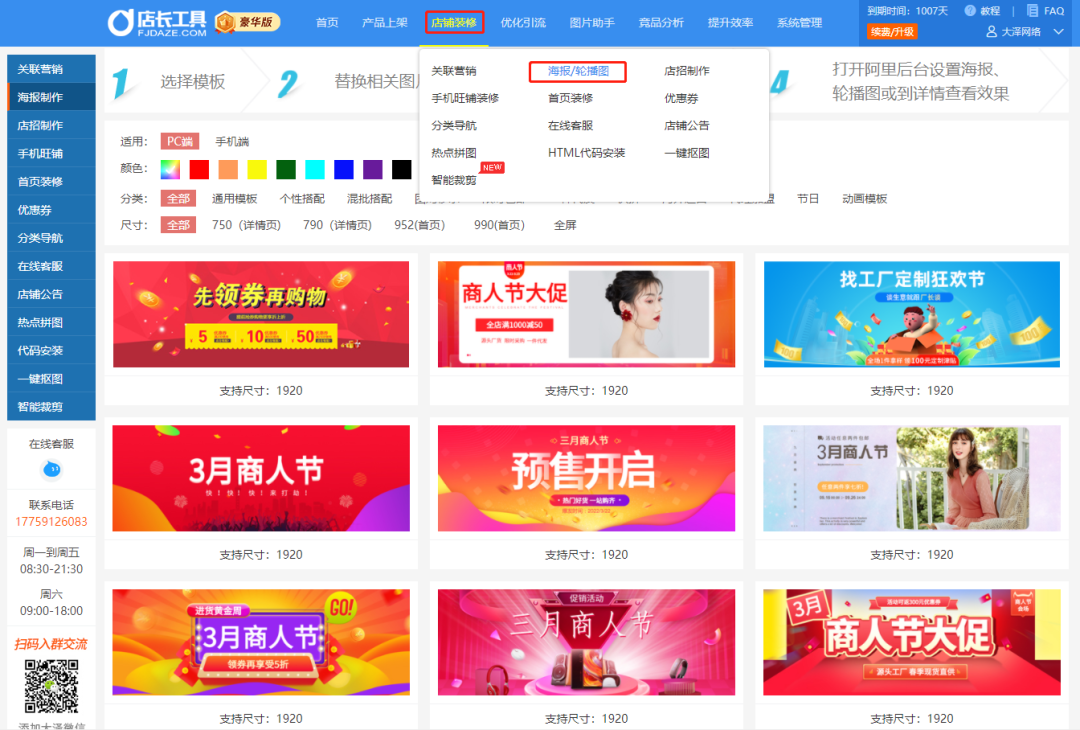Open 手机旺铺 in left sidebar

[x=51, y=154]
